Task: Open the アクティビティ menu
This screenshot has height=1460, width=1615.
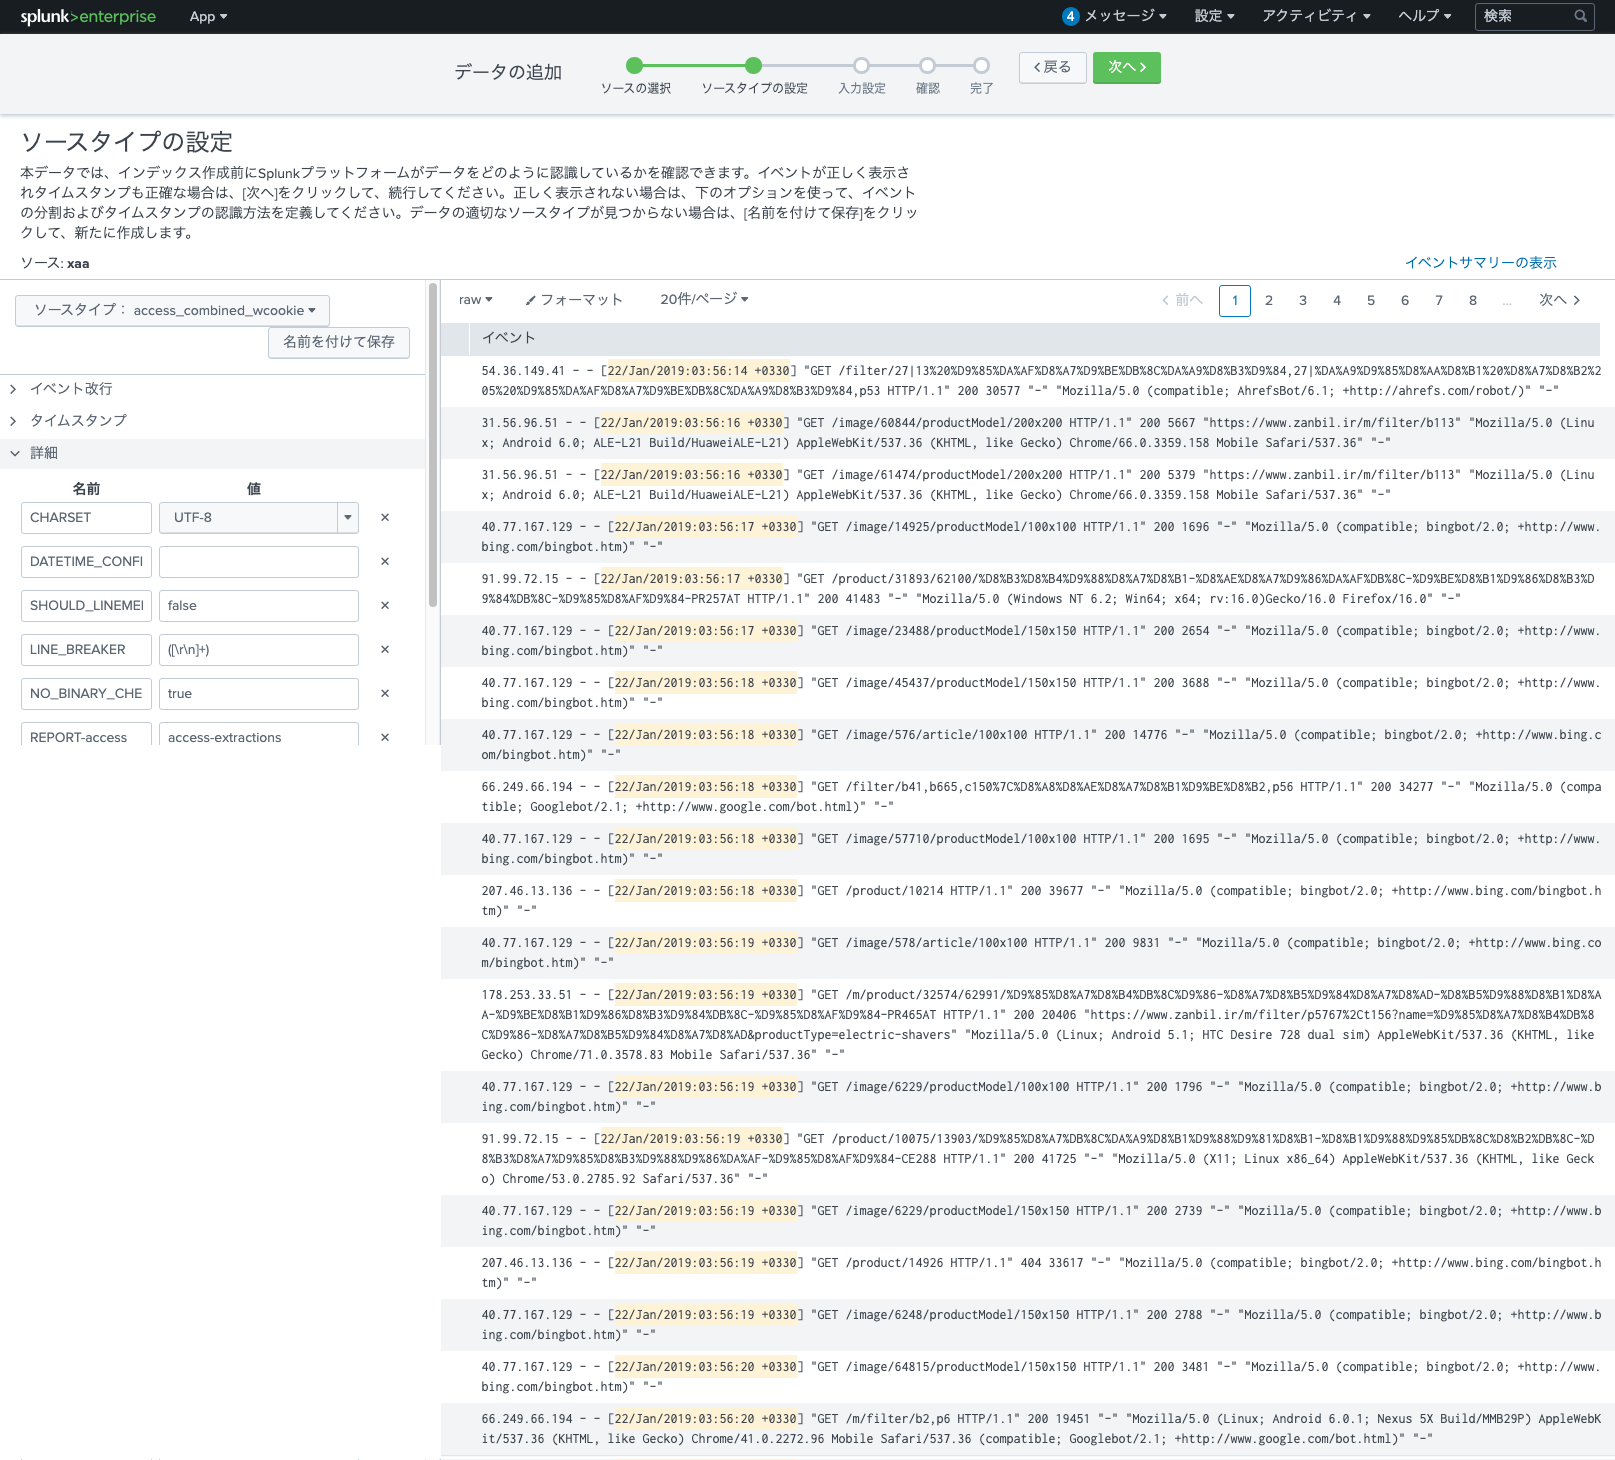Action: click(x=1316, y=16)
